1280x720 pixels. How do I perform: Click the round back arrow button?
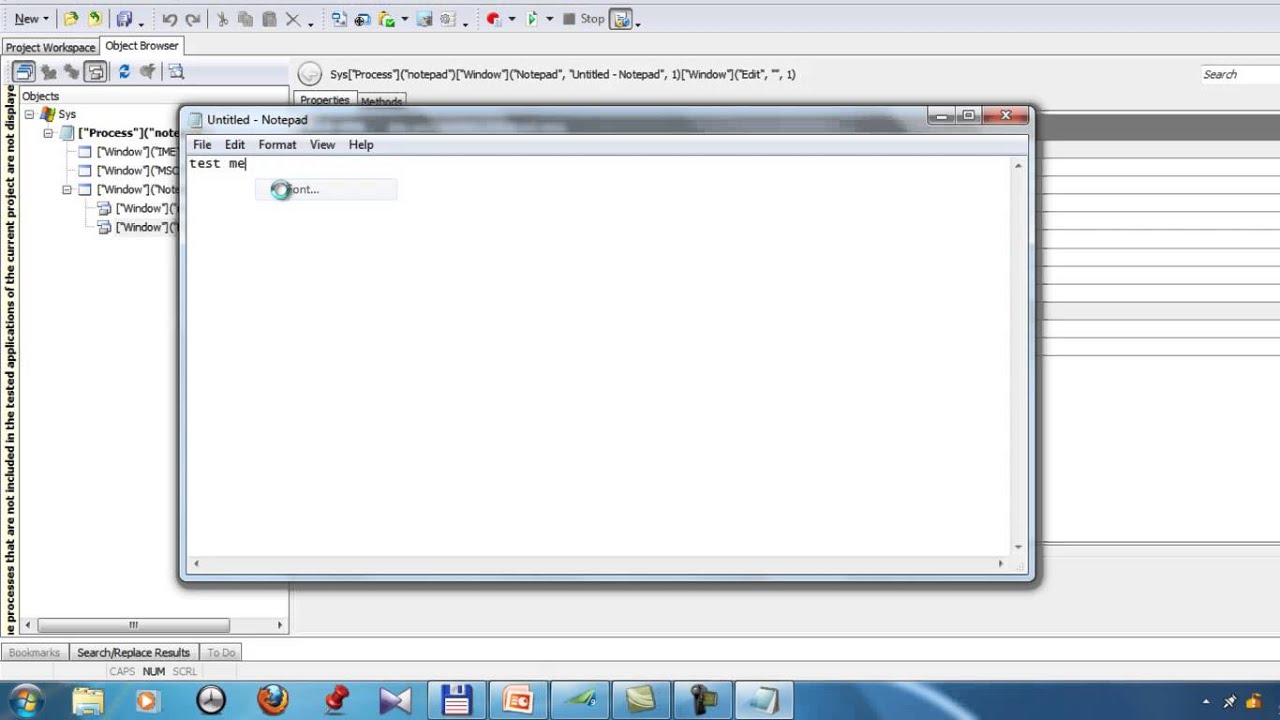click(310, 74)
